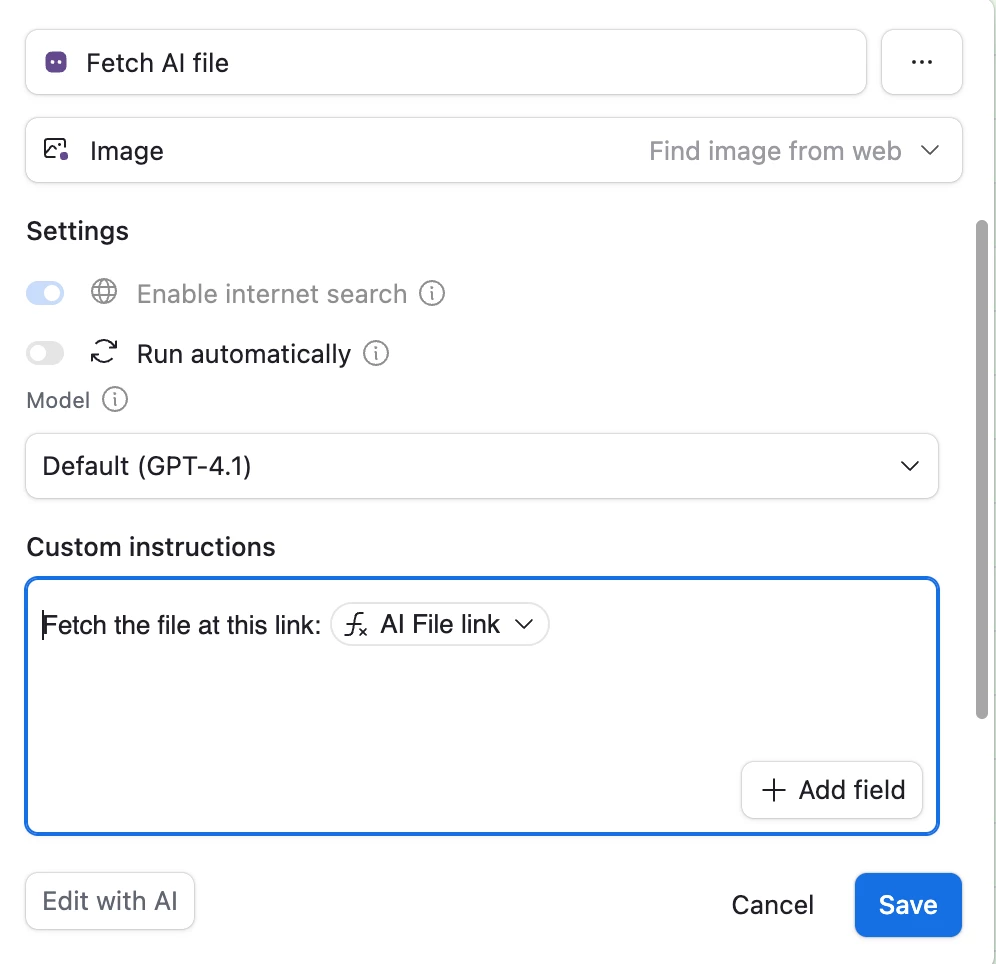This screenshot has width=996, height=964.
Task: Click the purple AI agent icon
Action: pos(56,62)
